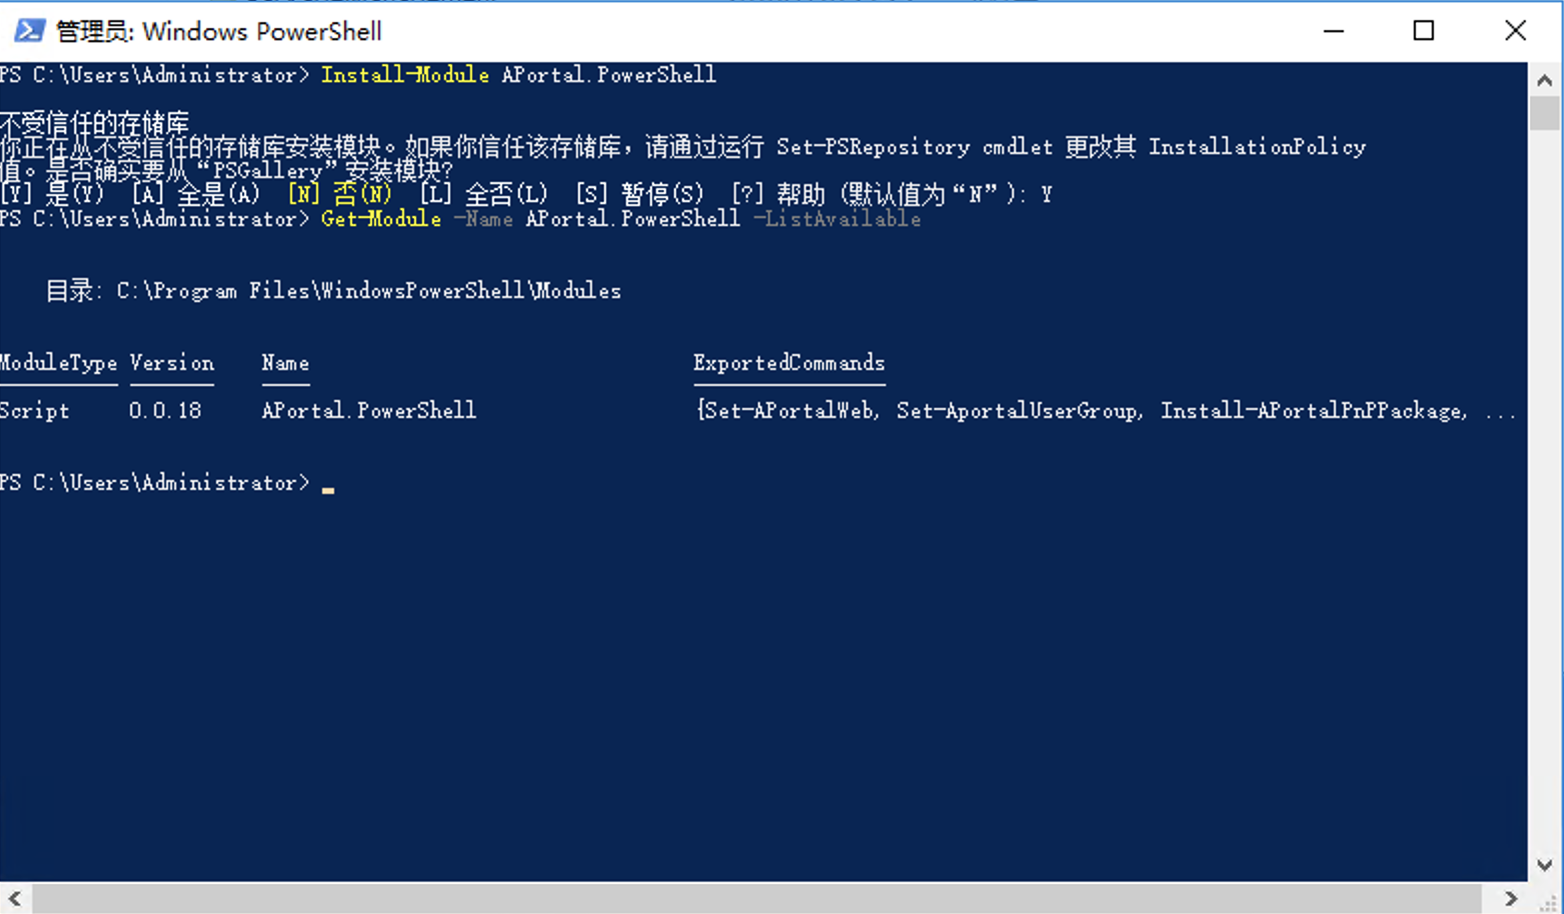
Task: Click the horizontal scrollbar right arrow
Action: [x=1511, y=898]
